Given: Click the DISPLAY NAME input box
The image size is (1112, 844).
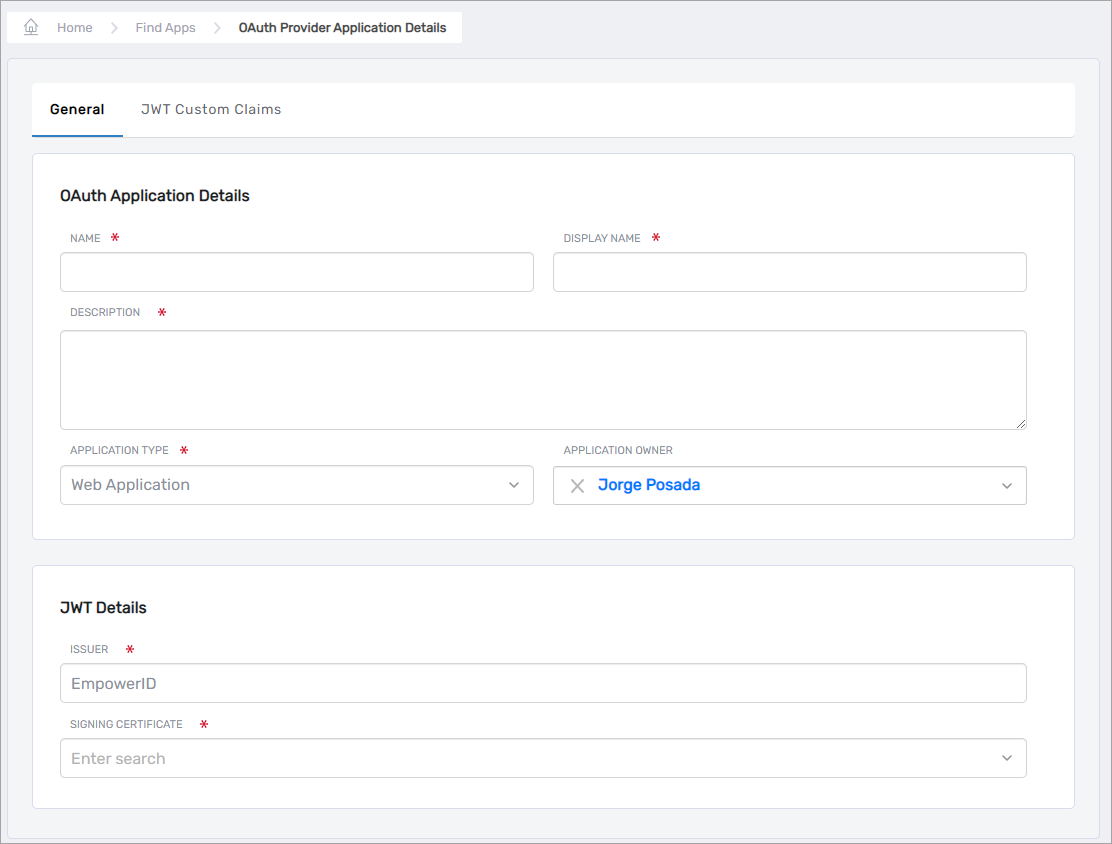Looking at the screenshot, I should coord(790,271).
